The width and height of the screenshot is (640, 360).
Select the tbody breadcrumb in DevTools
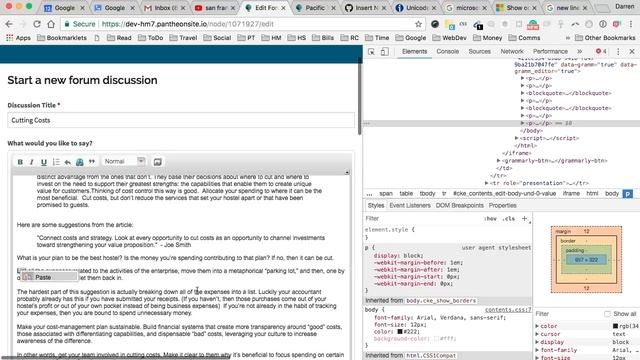point(427,193)
